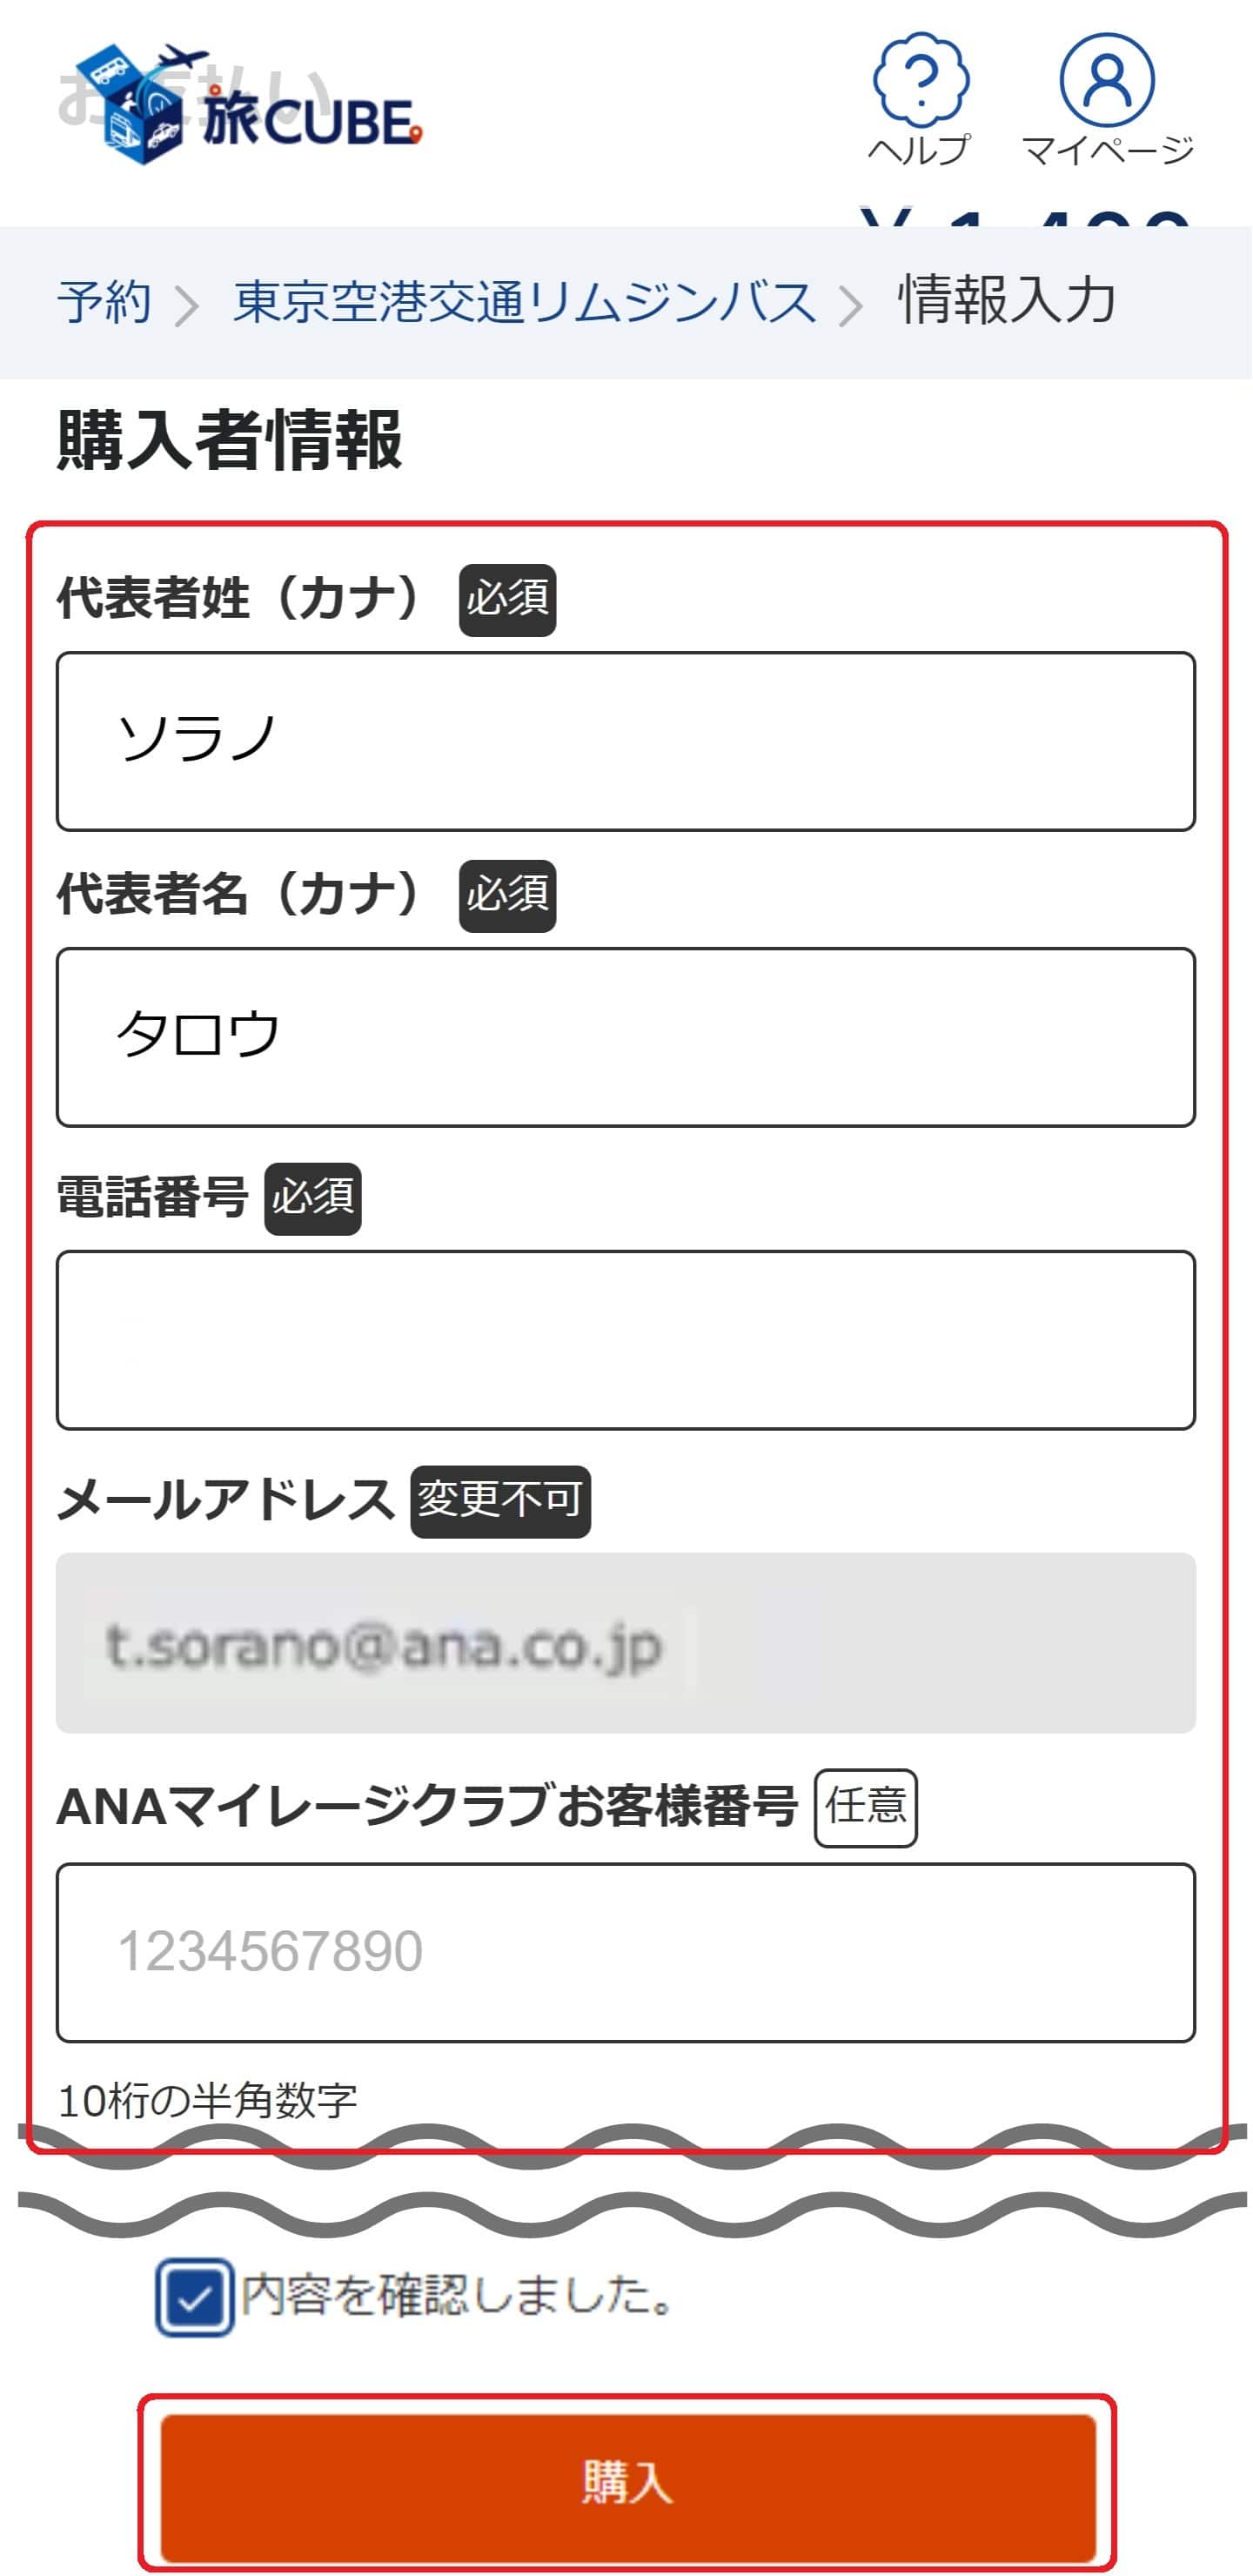The width and height of the screenshot is (1253, 2576).
Task: Click the ANAマイレージクラブお客様番号 input field
Action: [626, 1952]
